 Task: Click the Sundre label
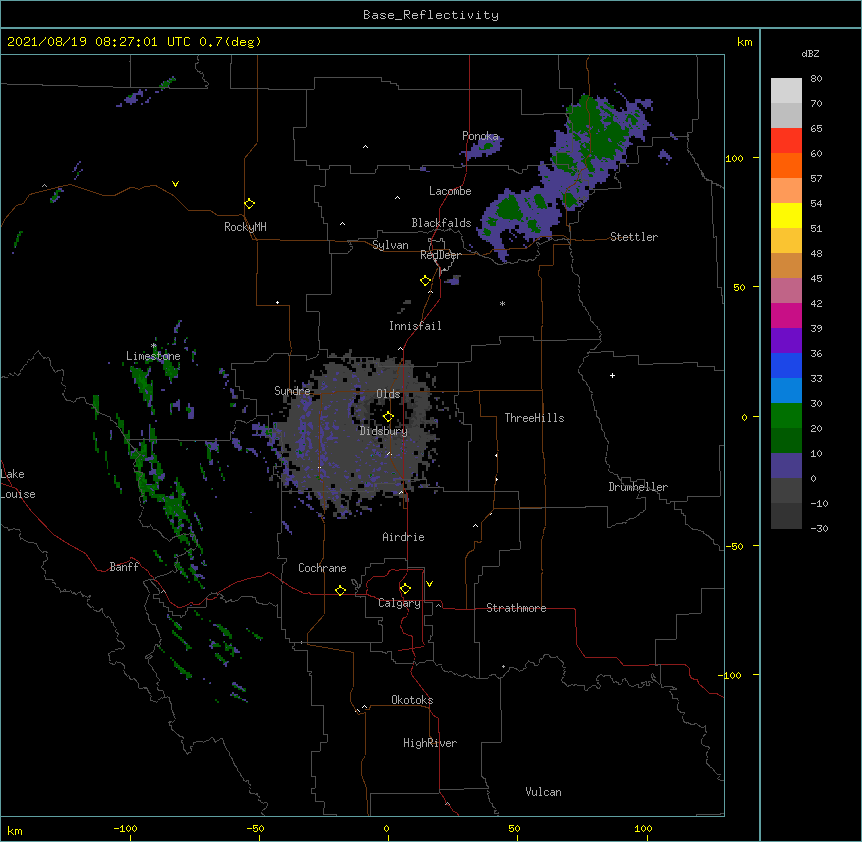pos(292,391)
